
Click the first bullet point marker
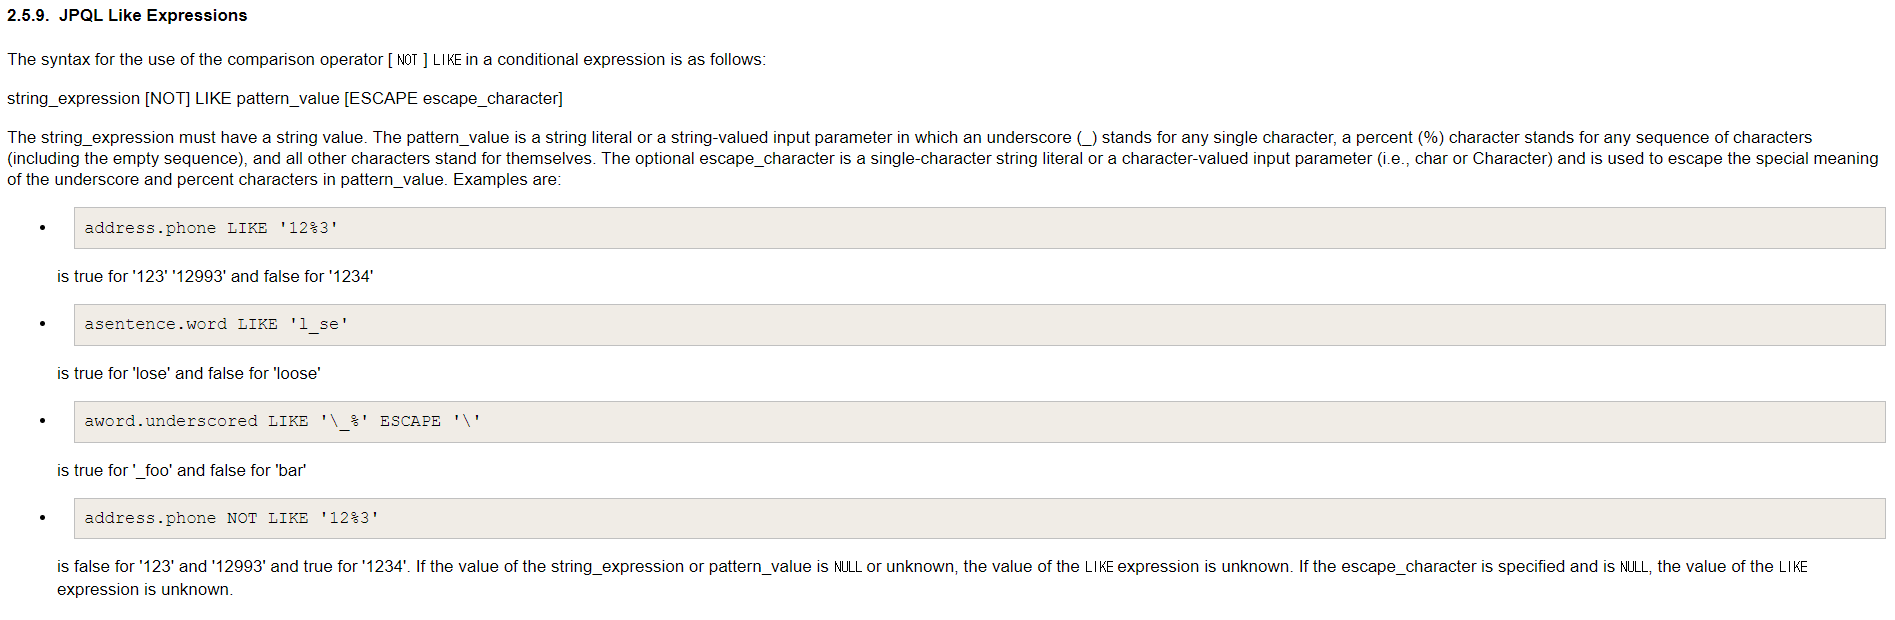pyautogui.click(x=42, y=228)
